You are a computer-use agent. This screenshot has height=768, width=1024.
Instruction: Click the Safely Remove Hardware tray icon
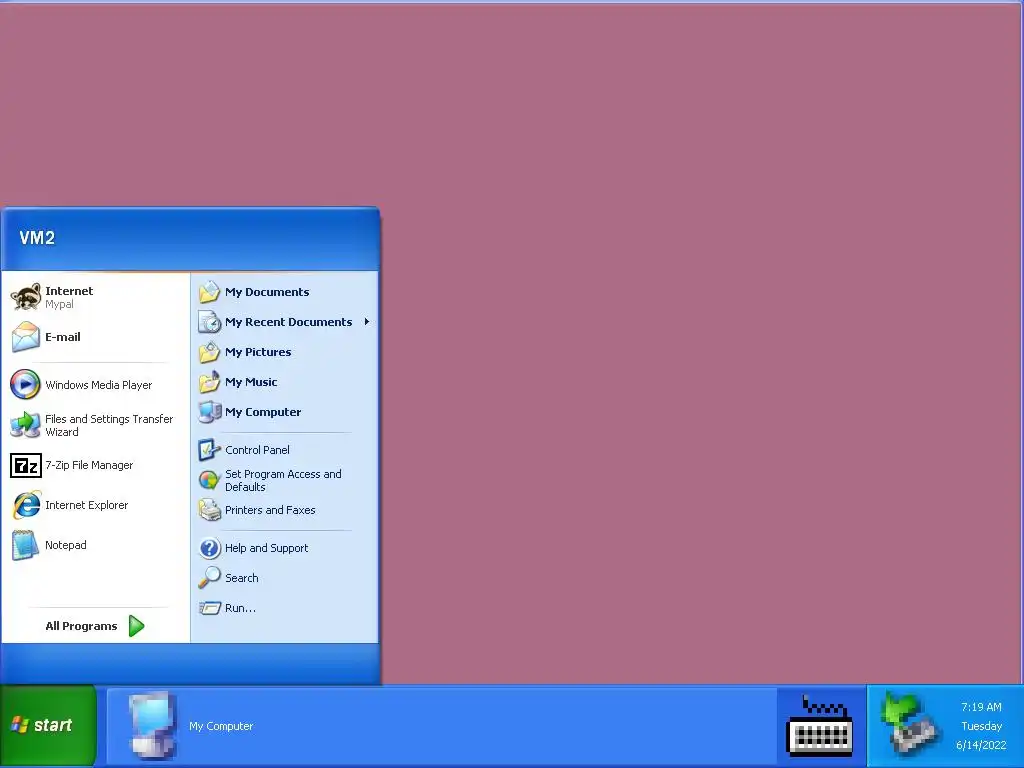[x=910, y=725]
